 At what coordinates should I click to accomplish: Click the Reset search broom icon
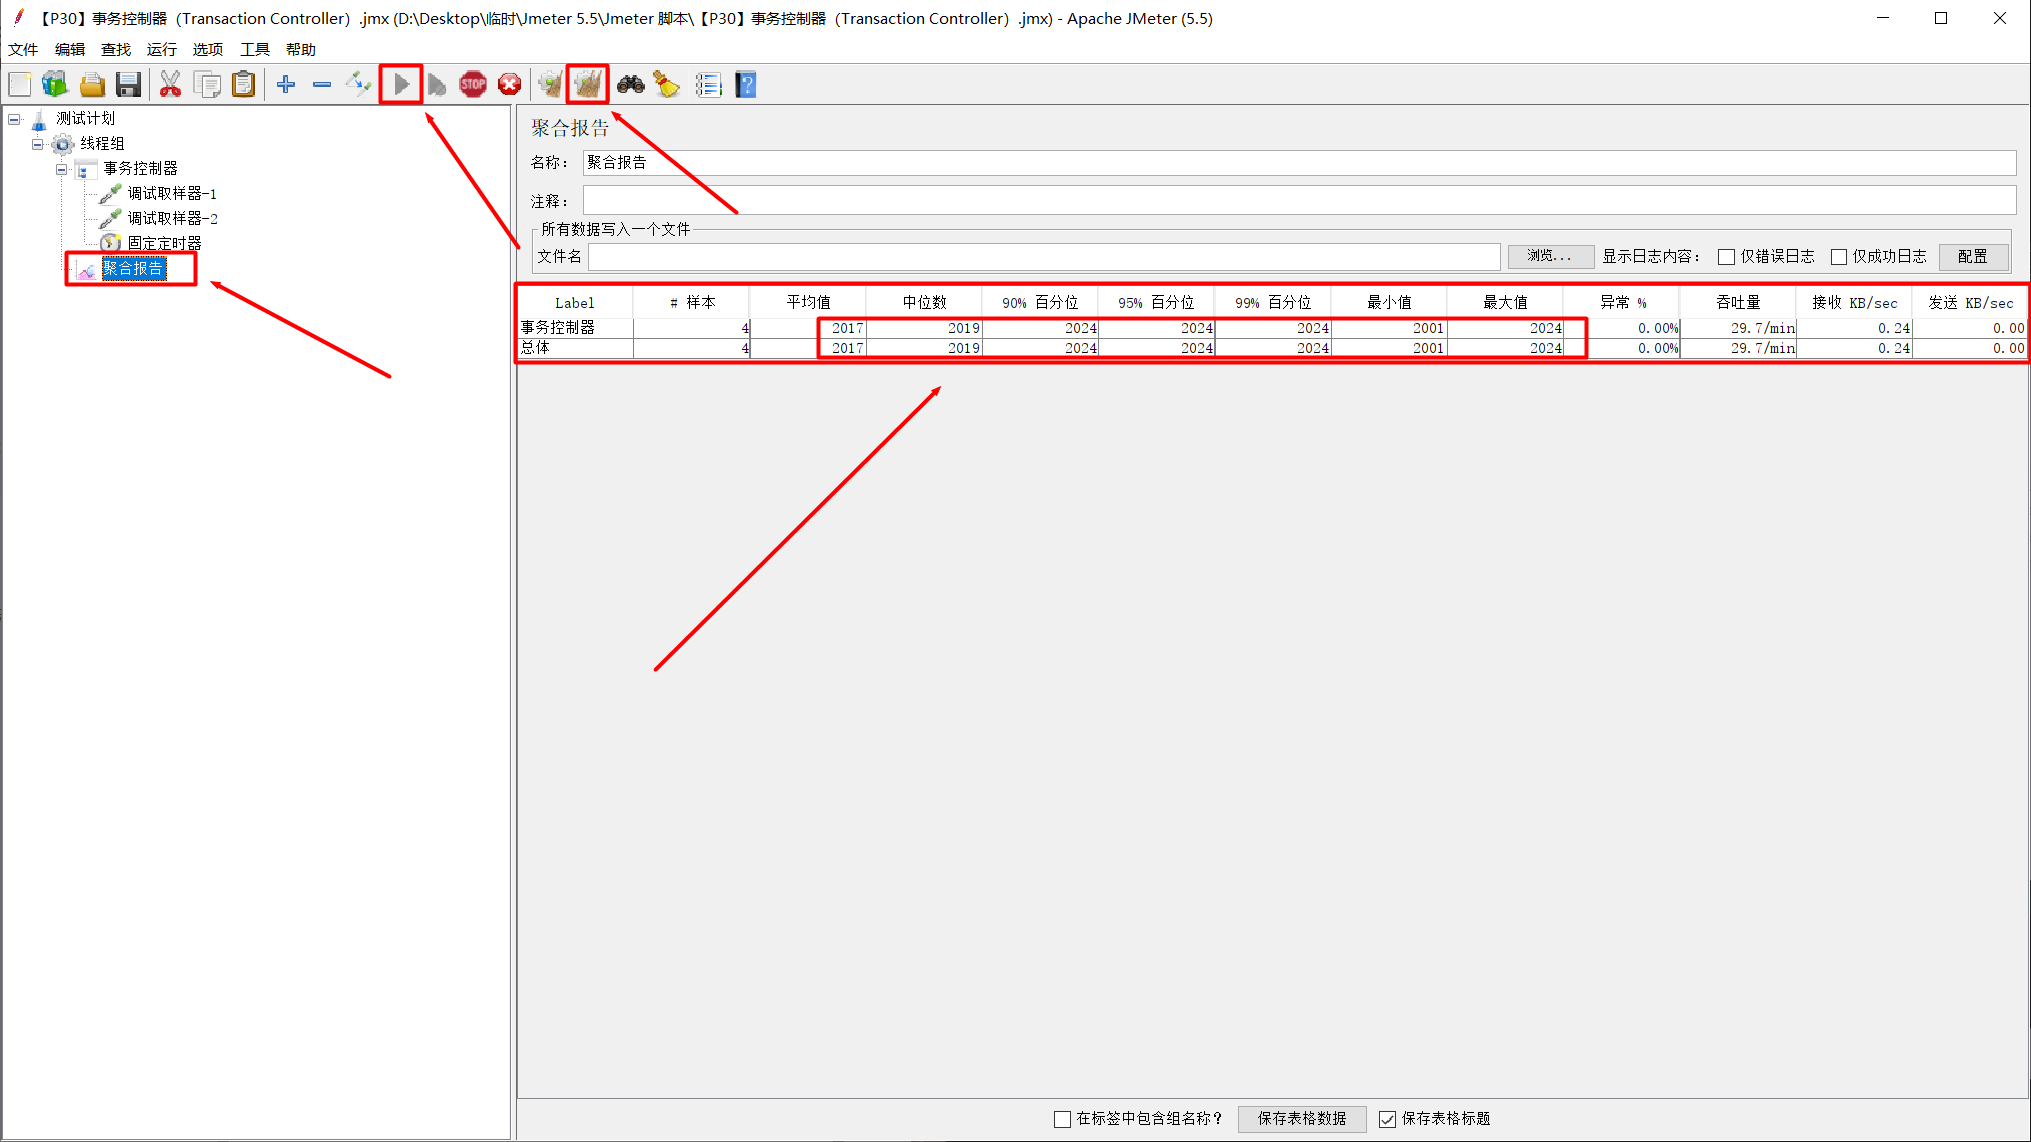pos(667,85)
